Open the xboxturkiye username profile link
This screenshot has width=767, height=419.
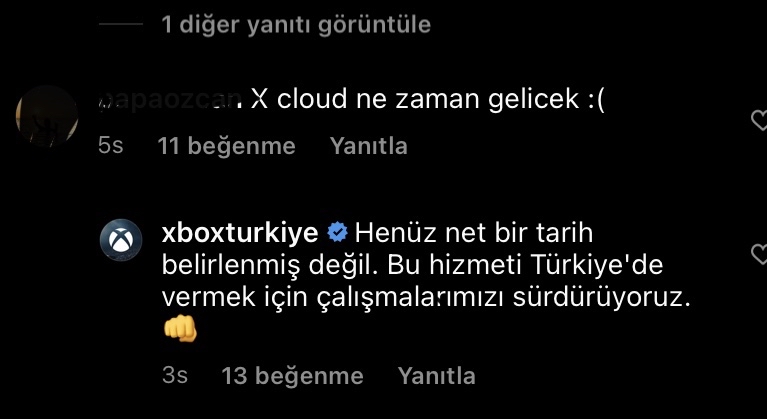click(x=240, y=233)
